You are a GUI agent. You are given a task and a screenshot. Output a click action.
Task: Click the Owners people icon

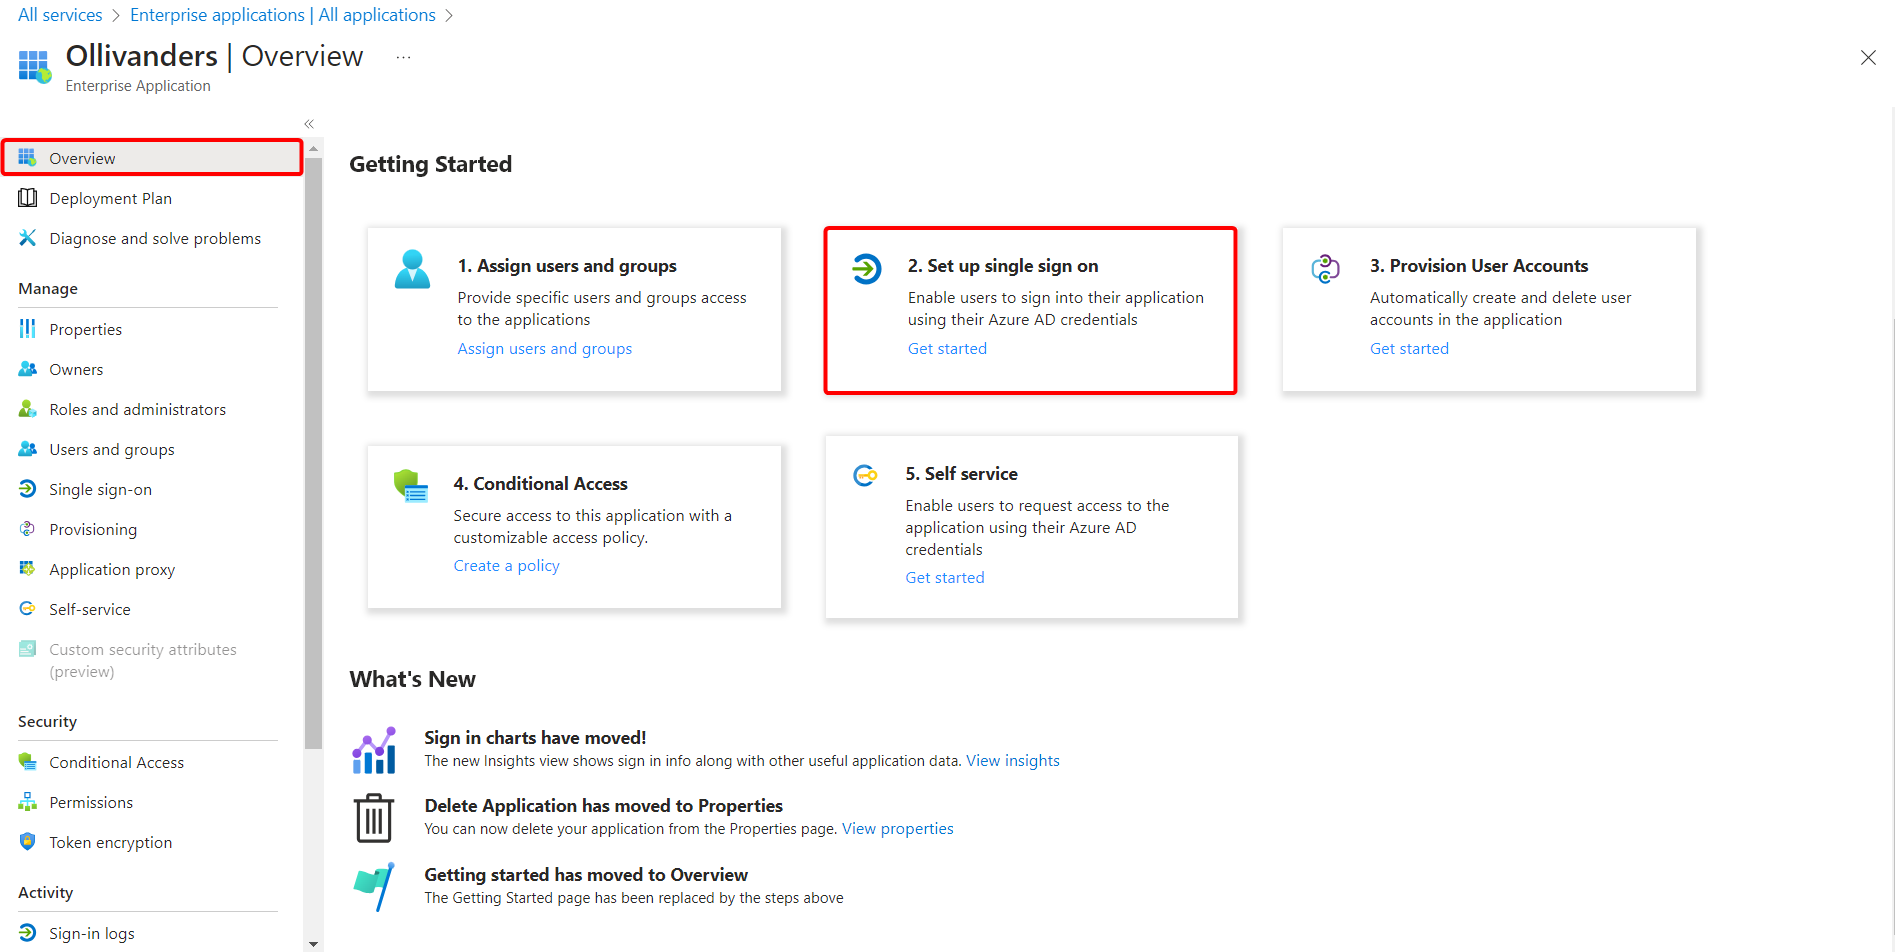(27, 369)
